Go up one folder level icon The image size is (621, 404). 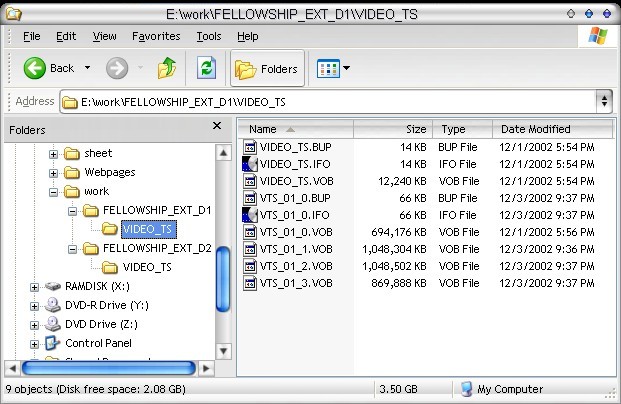[x=167, y=68]
